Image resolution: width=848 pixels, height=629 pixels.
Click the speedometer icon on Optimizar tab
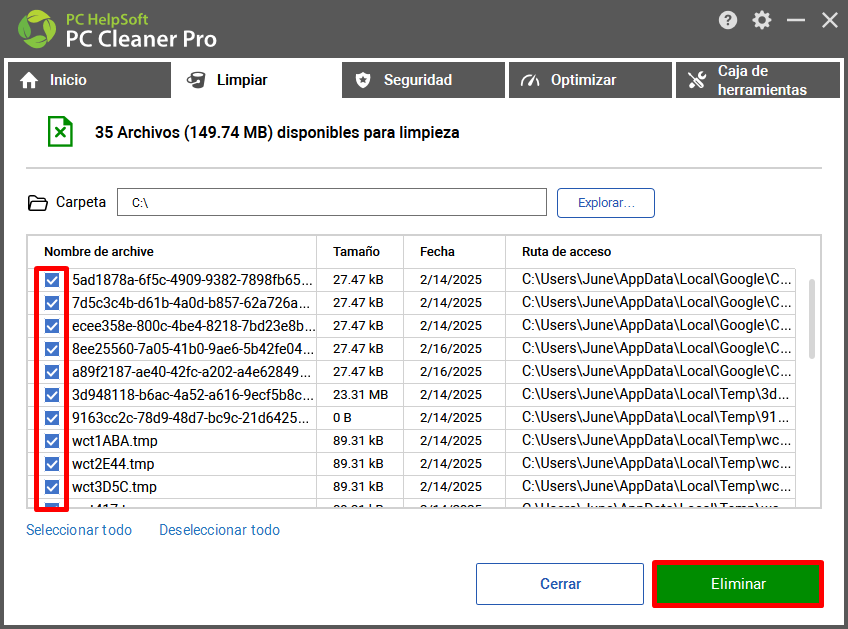point(530,80)
